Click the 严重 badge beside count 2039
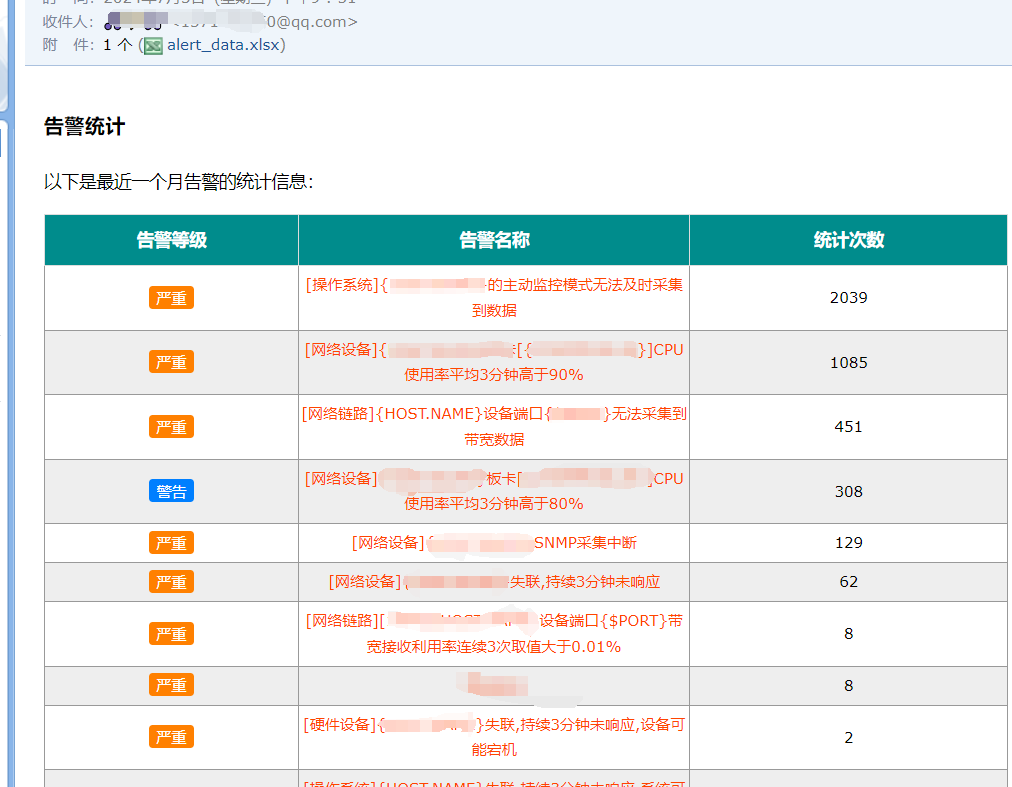The image size is (1012, 787). [x=171, y=298]
